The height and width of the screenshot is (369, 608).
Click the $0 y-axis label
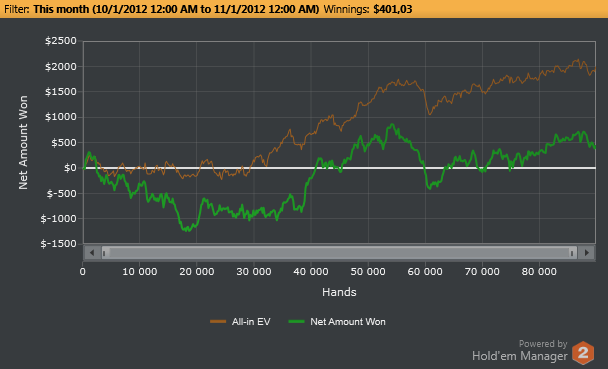(x=70, y=168)
